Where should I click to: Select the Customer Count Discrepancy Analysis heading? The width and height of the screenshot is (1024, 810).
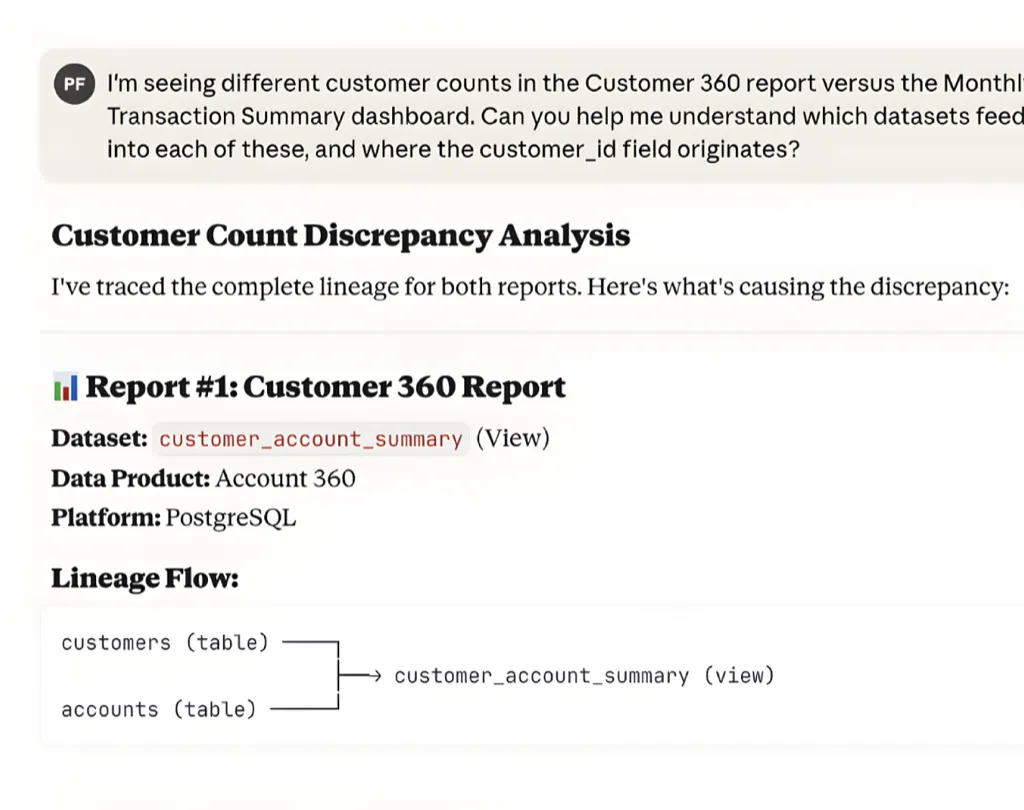pyautogui.click(x=340, y=236)
